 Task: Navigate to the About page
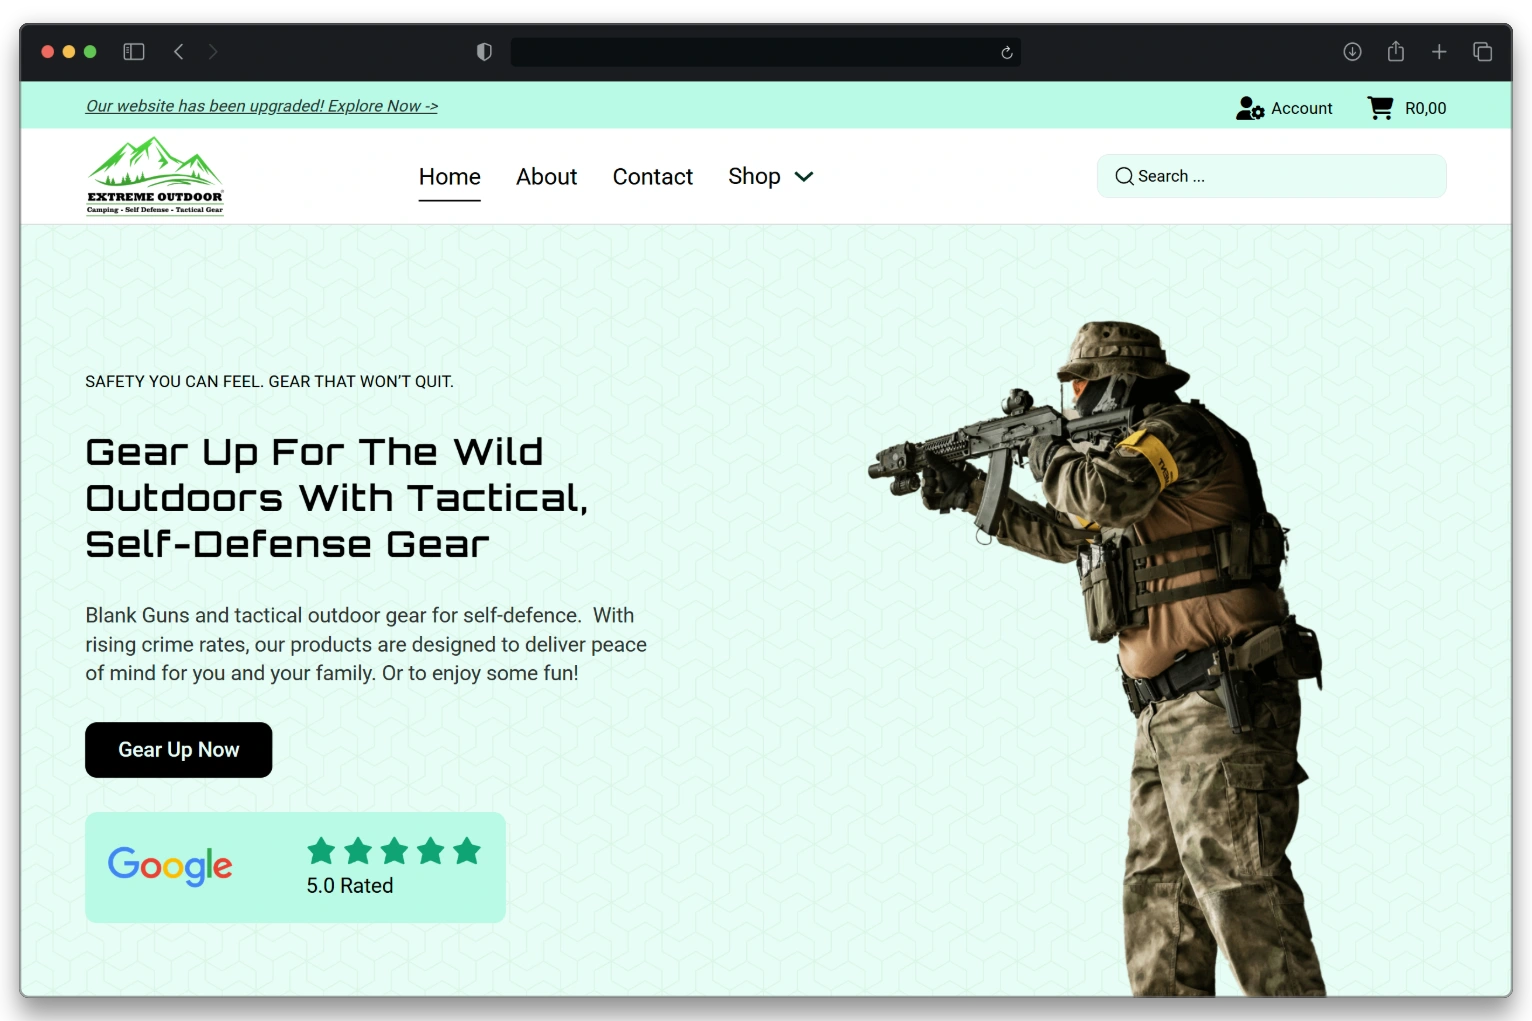546,177
